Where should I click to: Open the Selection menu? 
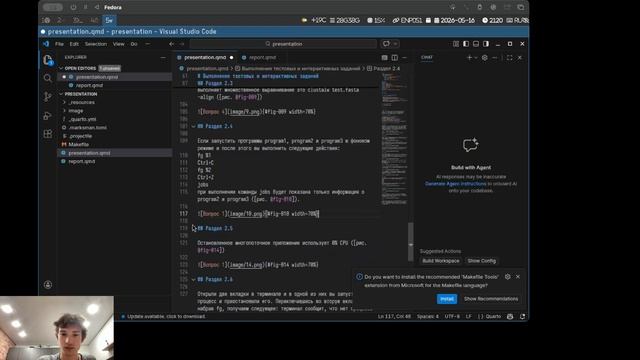point(96,44)
